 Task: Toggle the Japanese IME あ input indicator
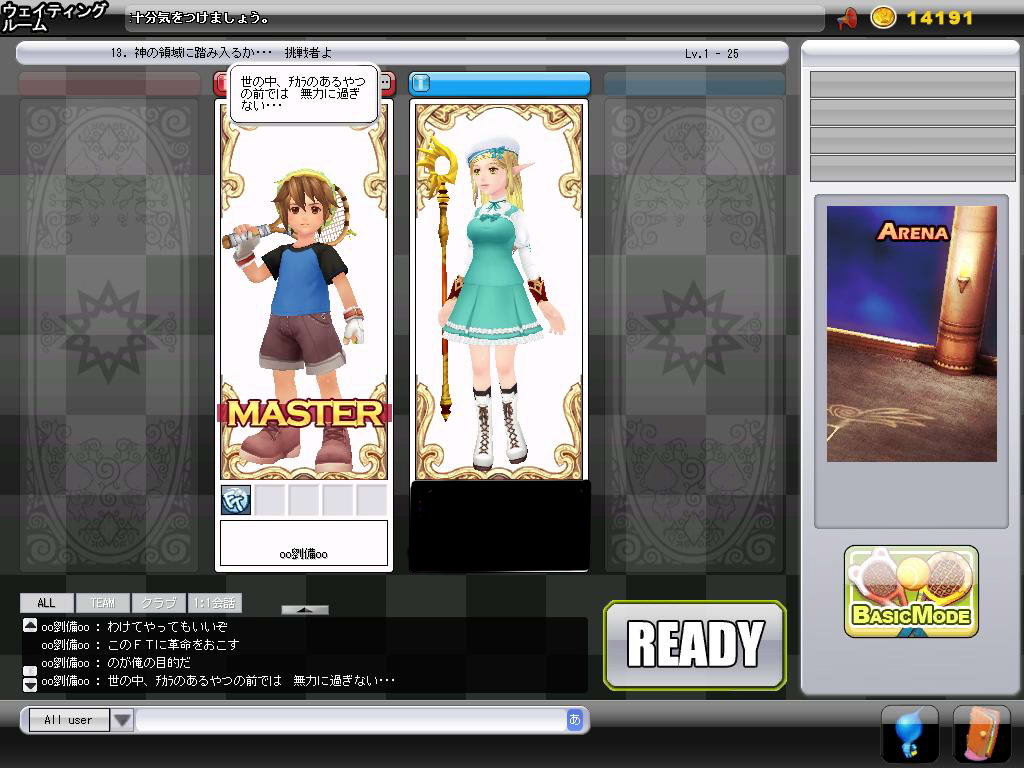tap(575, 720)
